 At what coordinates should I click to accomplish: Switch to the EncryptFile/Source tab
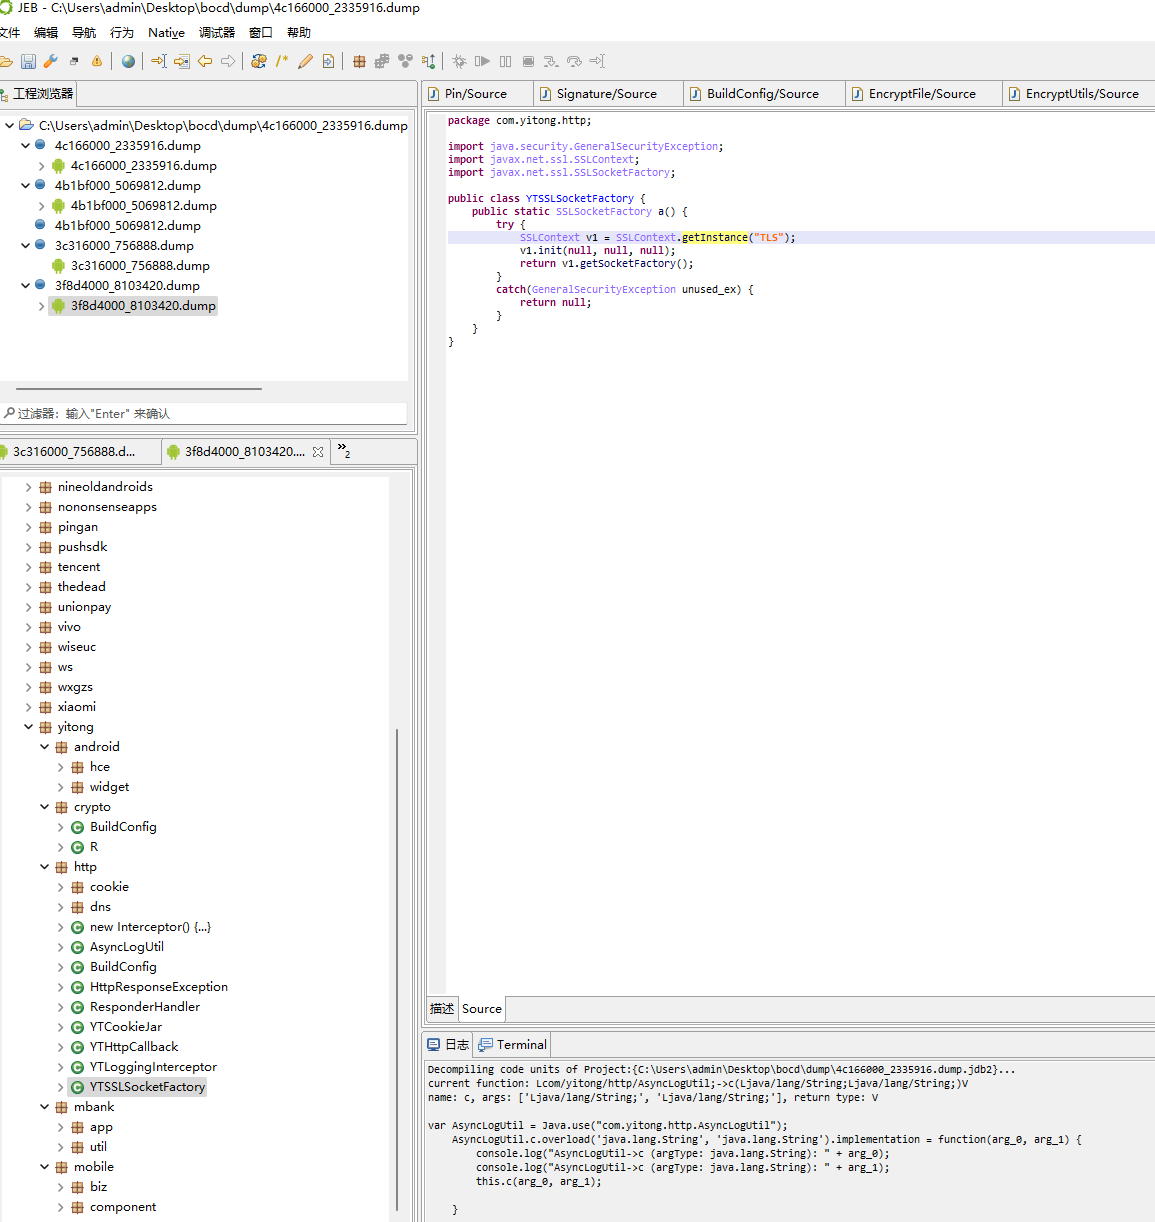pos(922,94)
